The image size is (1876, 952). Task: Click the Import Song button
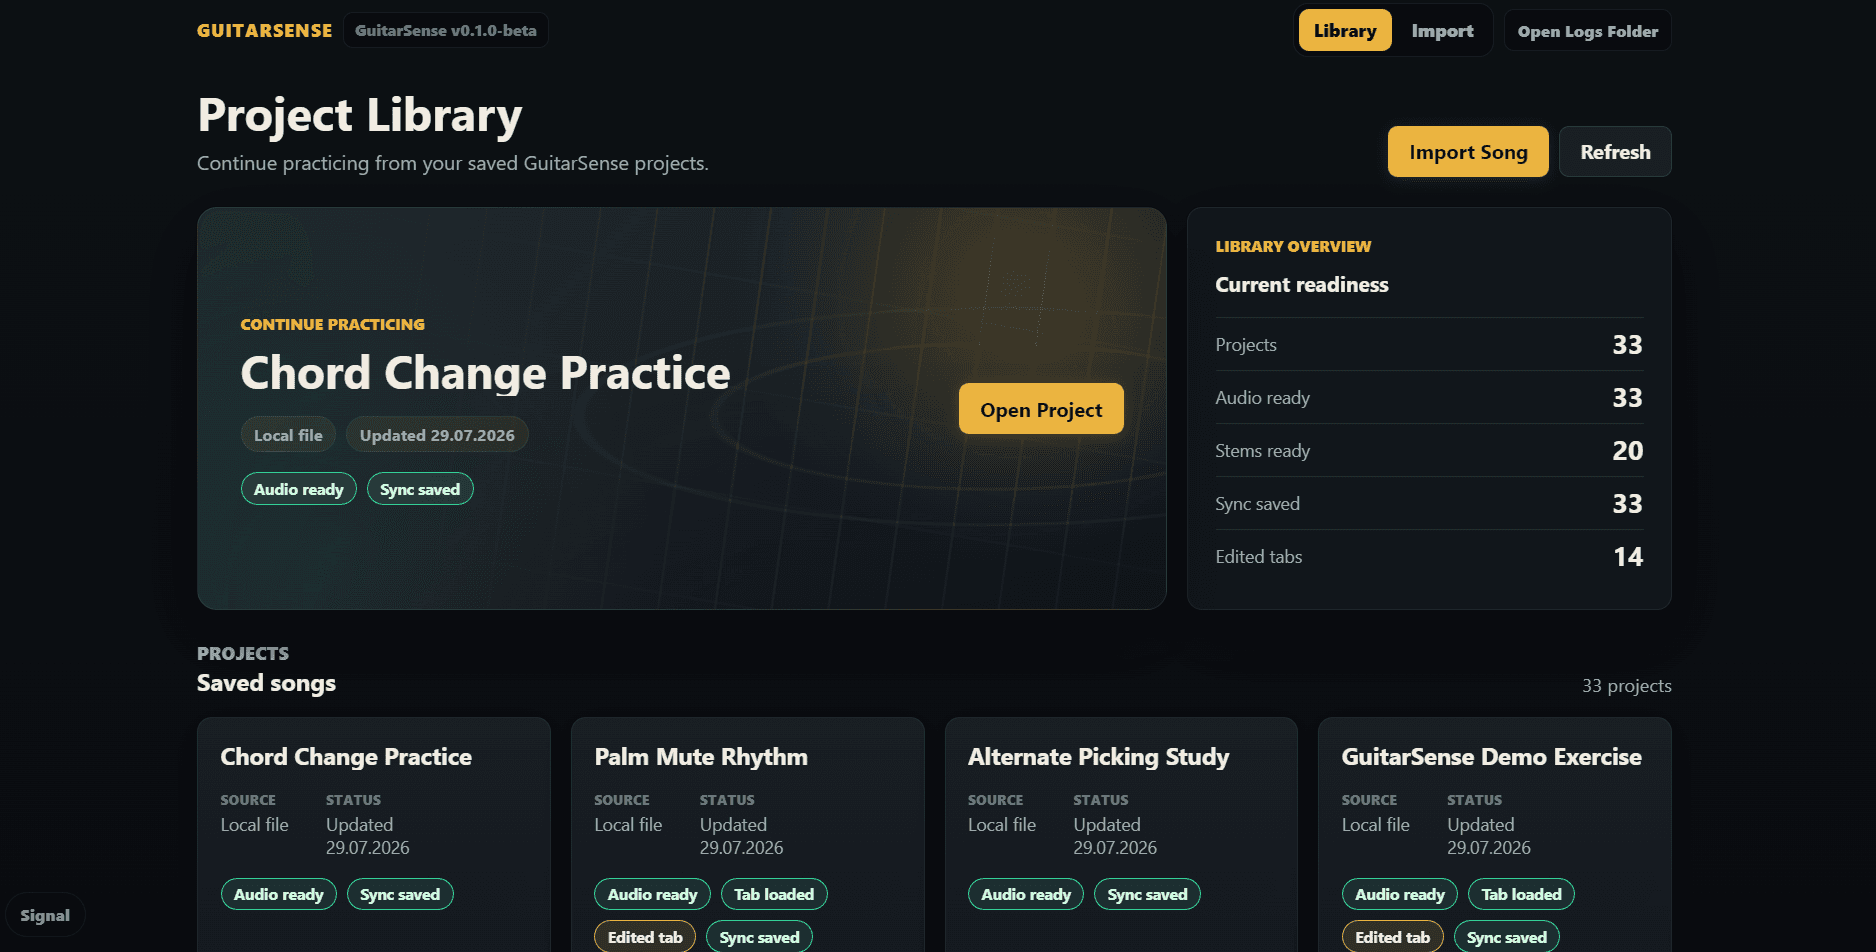tap(1468, 152)
